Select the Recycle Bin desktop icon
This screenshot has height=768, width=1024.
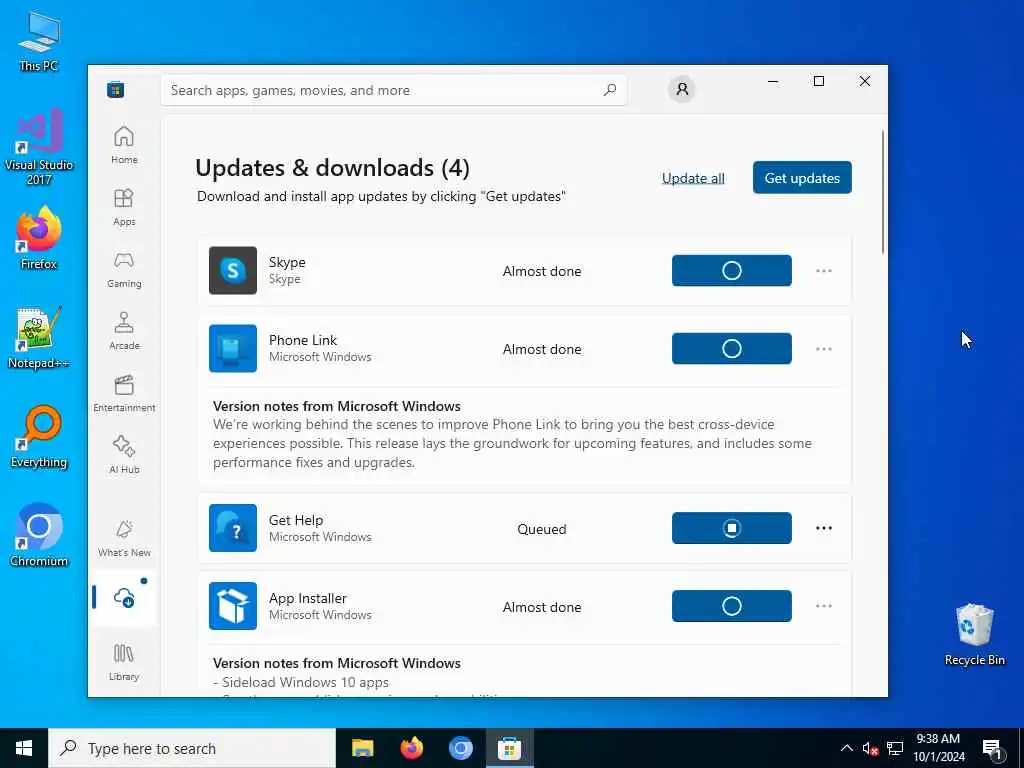tap(974, 635)
